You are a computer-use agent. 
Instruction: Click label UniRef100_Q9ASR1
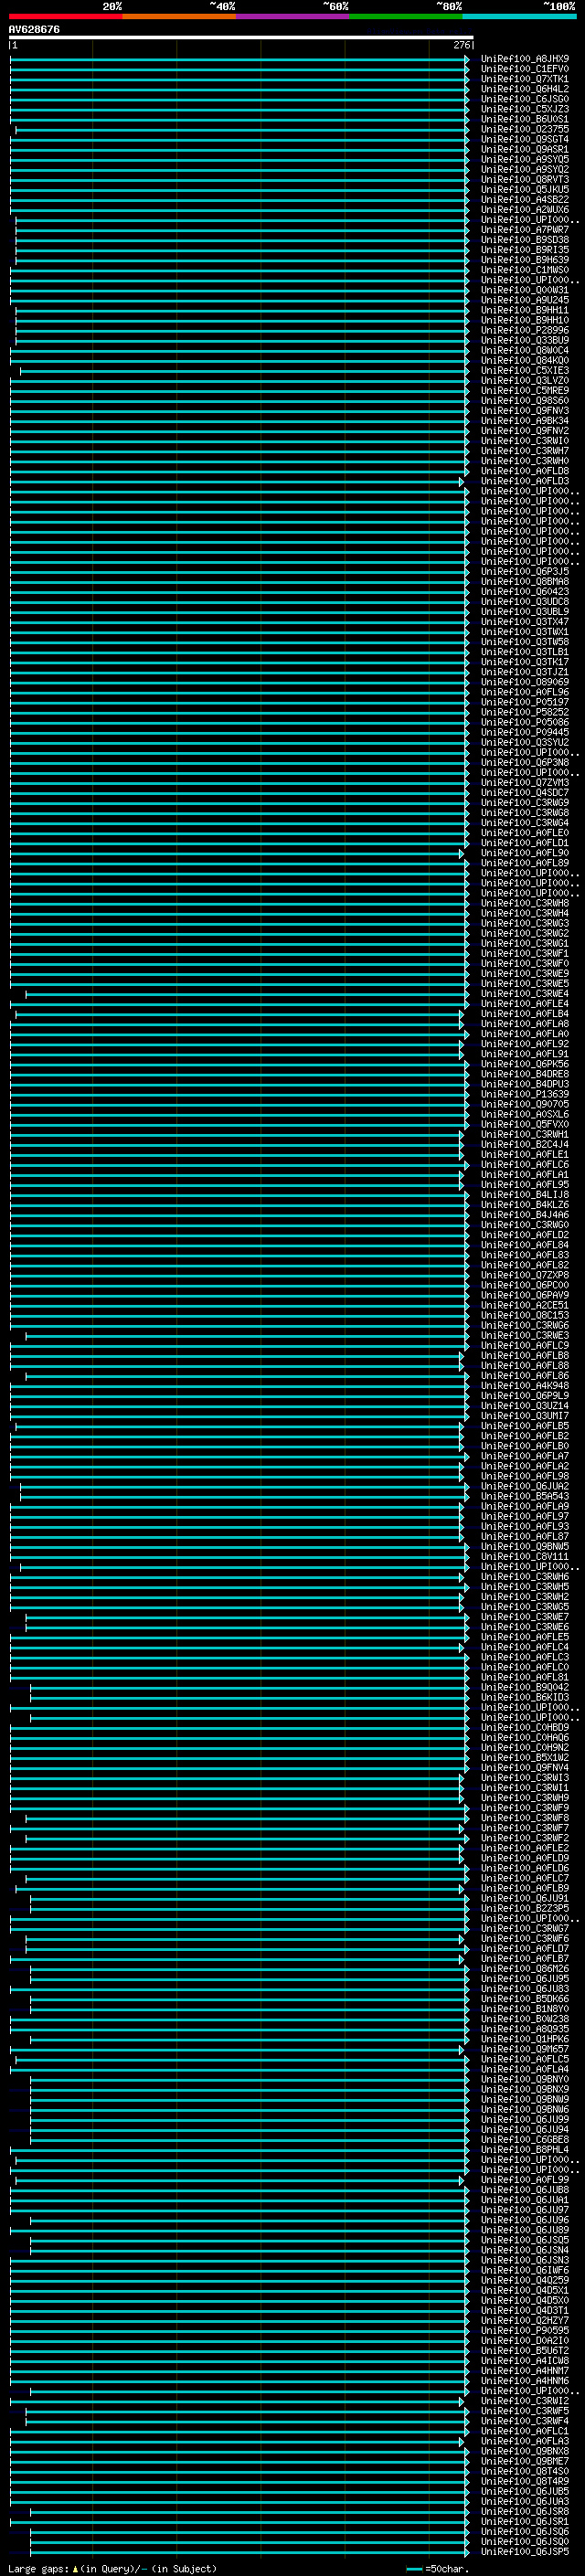525,149
